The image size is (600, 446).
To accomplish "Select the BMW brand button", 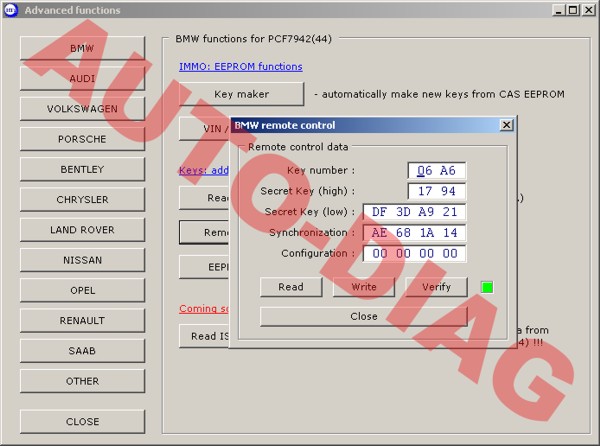I will pos(82,48).
